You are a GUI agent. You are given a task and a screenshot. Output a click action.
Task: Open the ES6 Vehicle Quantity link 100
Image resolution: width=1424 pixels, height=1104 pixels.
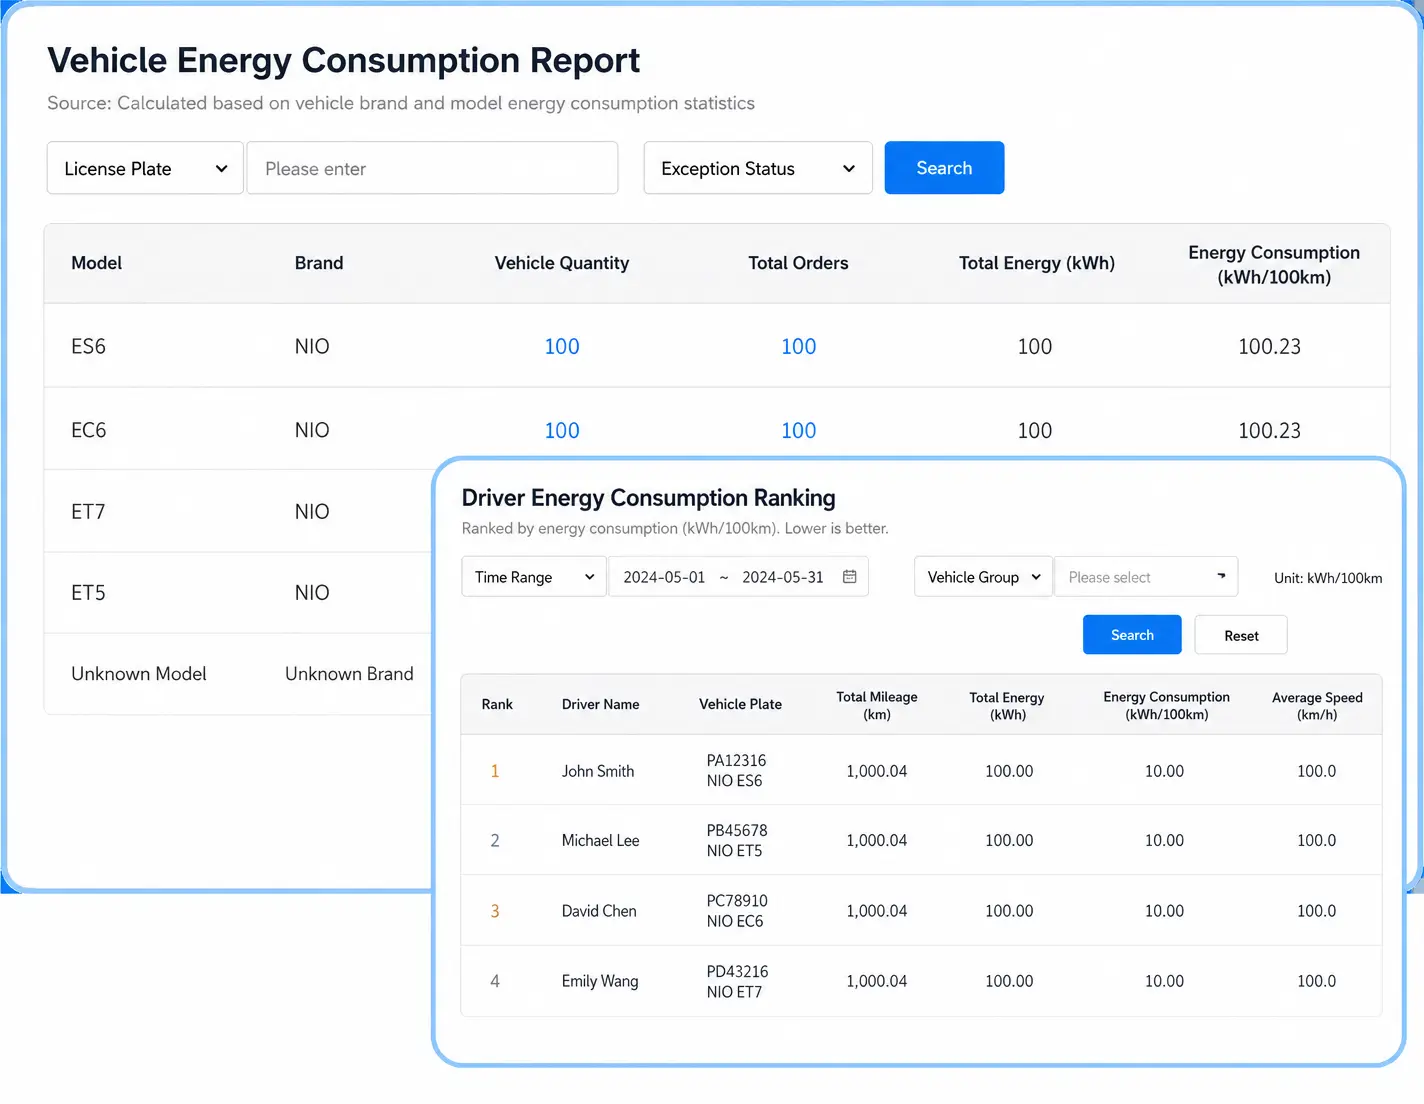(562, 346)
